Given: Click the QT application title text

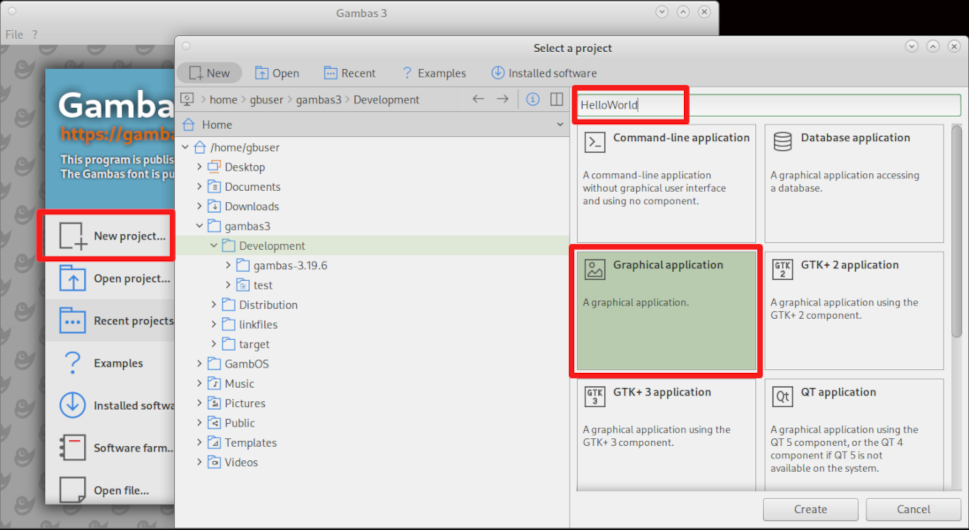Looking at the screenshot, I should [838, 392].
